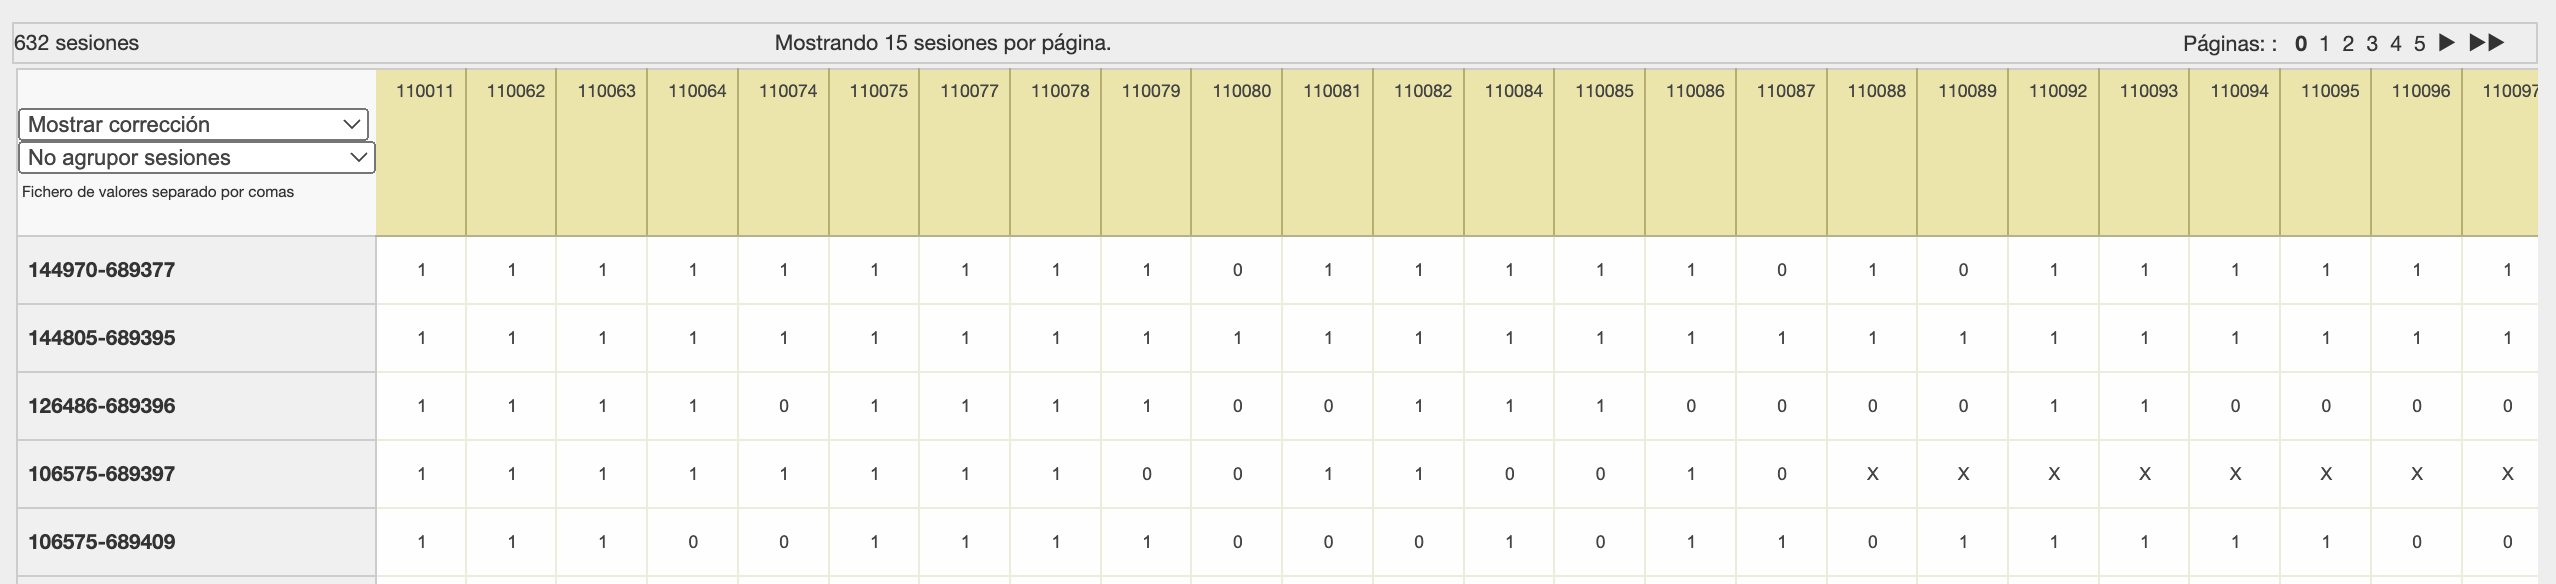Image resolution: width=2556 pixels, height=584 pixels.
Task: Open the No agrupor sesiones dropdown
Action: click(x=196, y=158)
